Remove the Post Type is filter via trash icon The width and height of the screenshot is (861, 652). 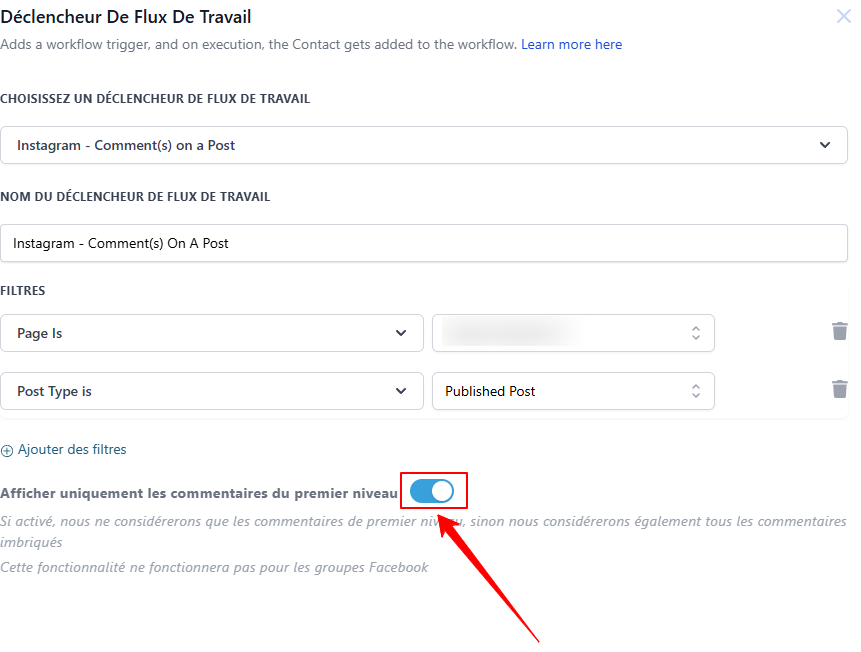pyautogui.click(x=840, y=389)
